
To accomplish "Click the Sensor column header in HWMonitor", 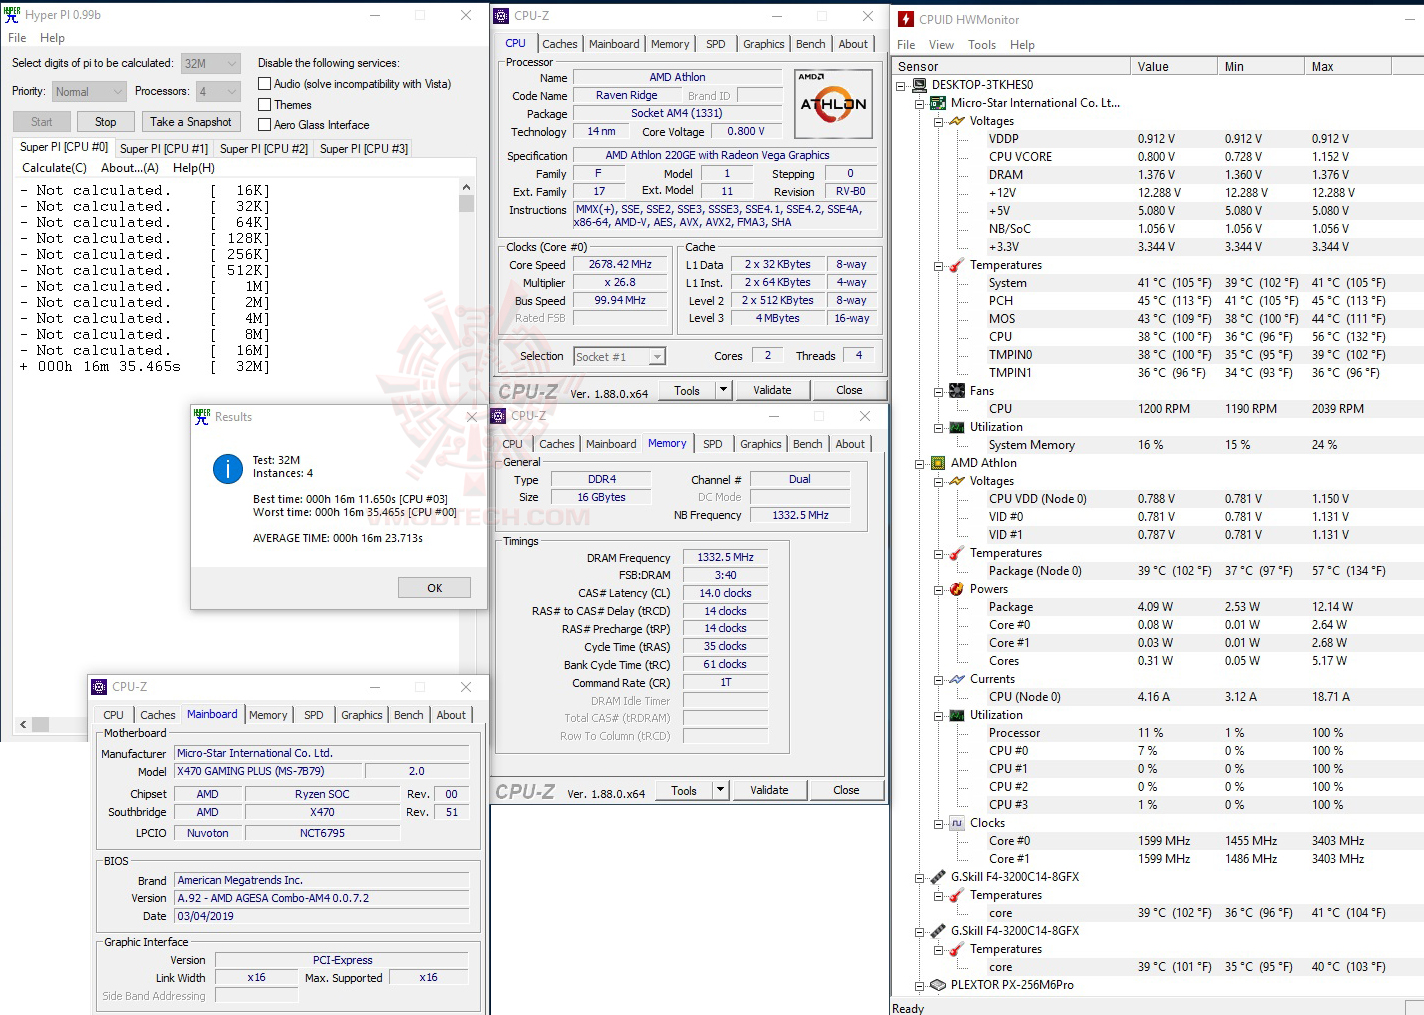I will pos(1012,67).
